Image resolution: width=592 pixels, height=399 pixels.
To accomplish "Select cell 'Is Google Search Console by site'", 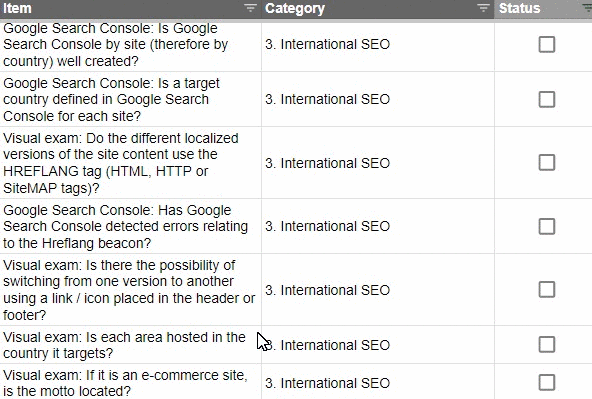I will 131,45.
